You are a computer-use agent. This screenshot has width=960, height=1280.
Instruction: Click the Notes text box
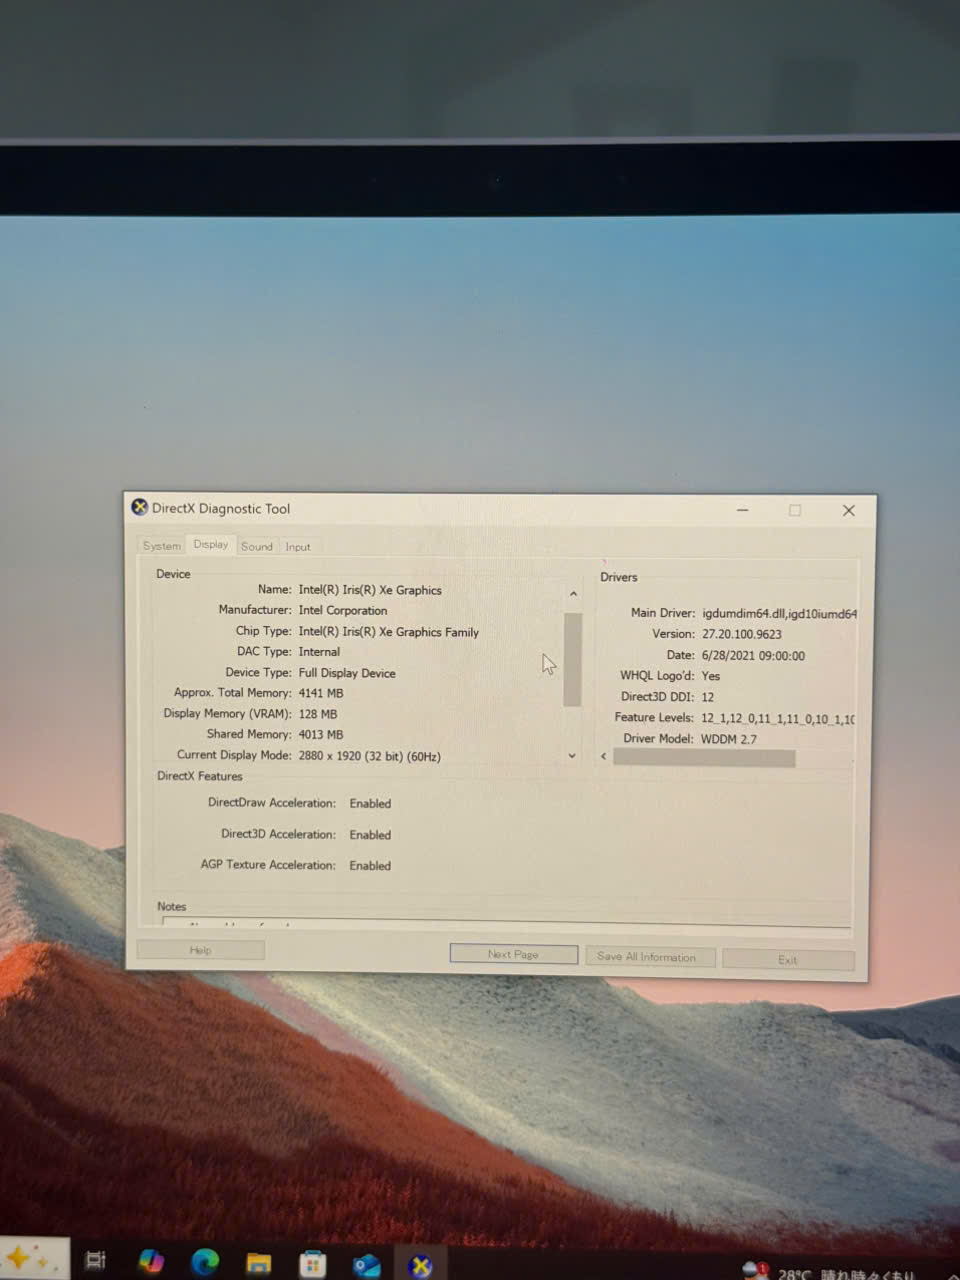click(506, 922)
